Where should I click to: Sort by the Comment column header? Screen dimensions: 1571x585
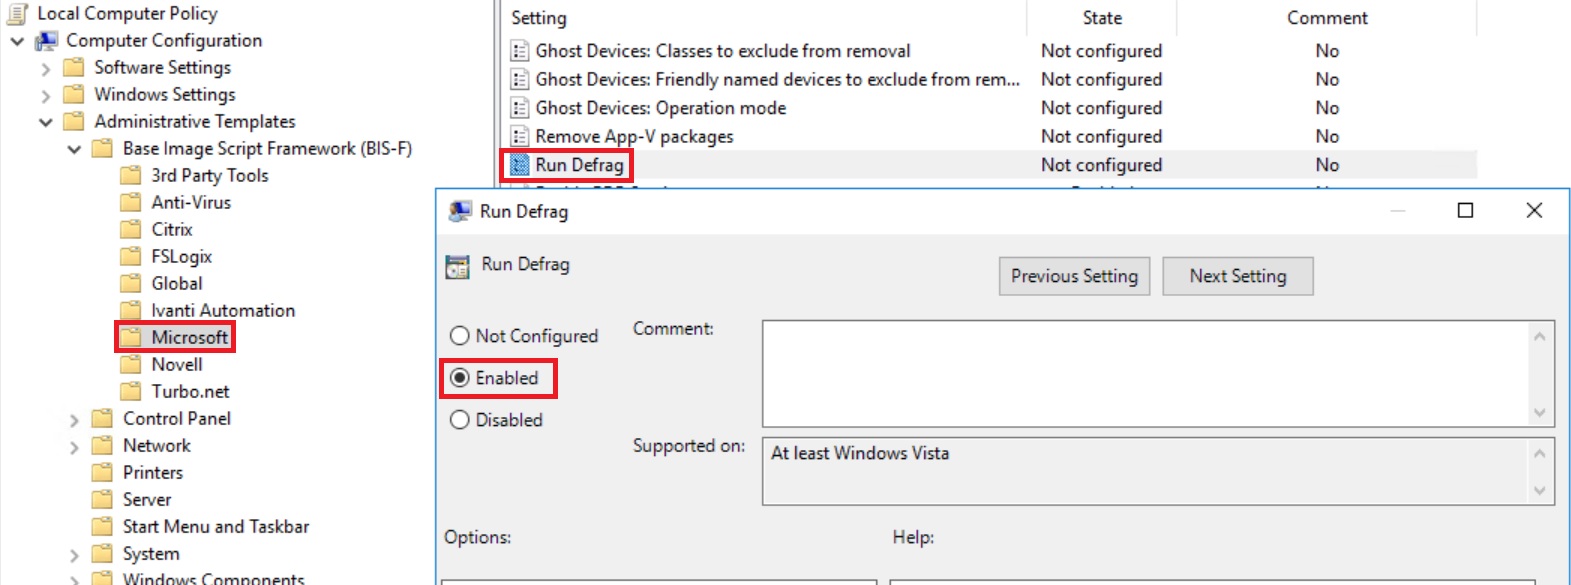pyautogui.click(x=1327, y=18)
